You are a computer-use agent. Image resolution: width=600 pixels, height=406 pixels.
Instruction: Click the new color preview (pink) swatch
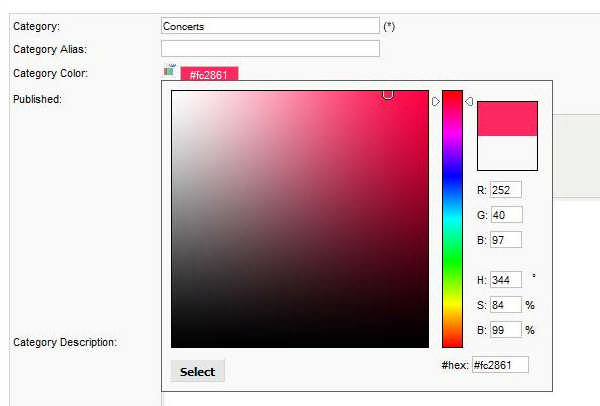507,119
